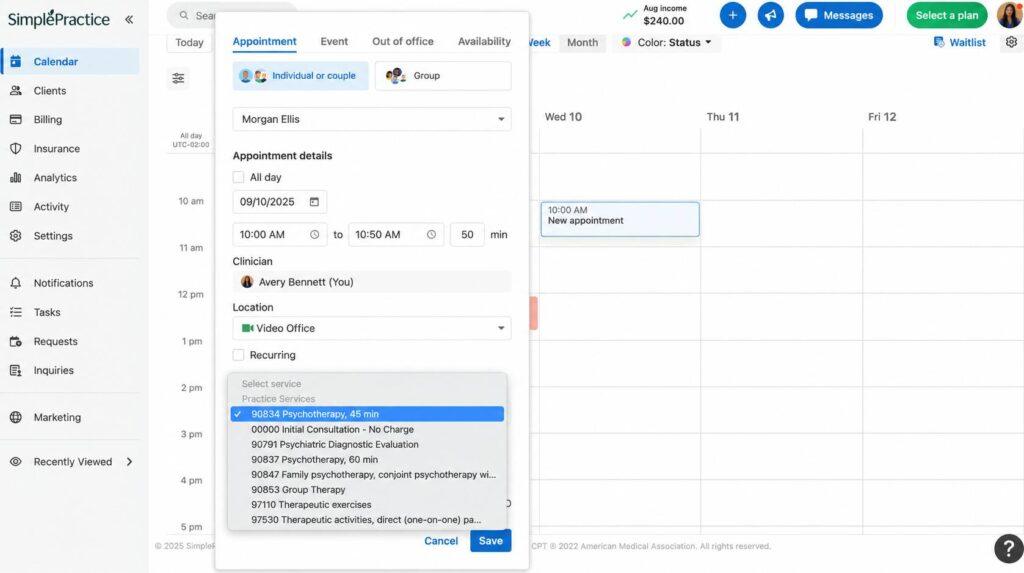Switch to the Out of office tab

click(x=403, y=41)
